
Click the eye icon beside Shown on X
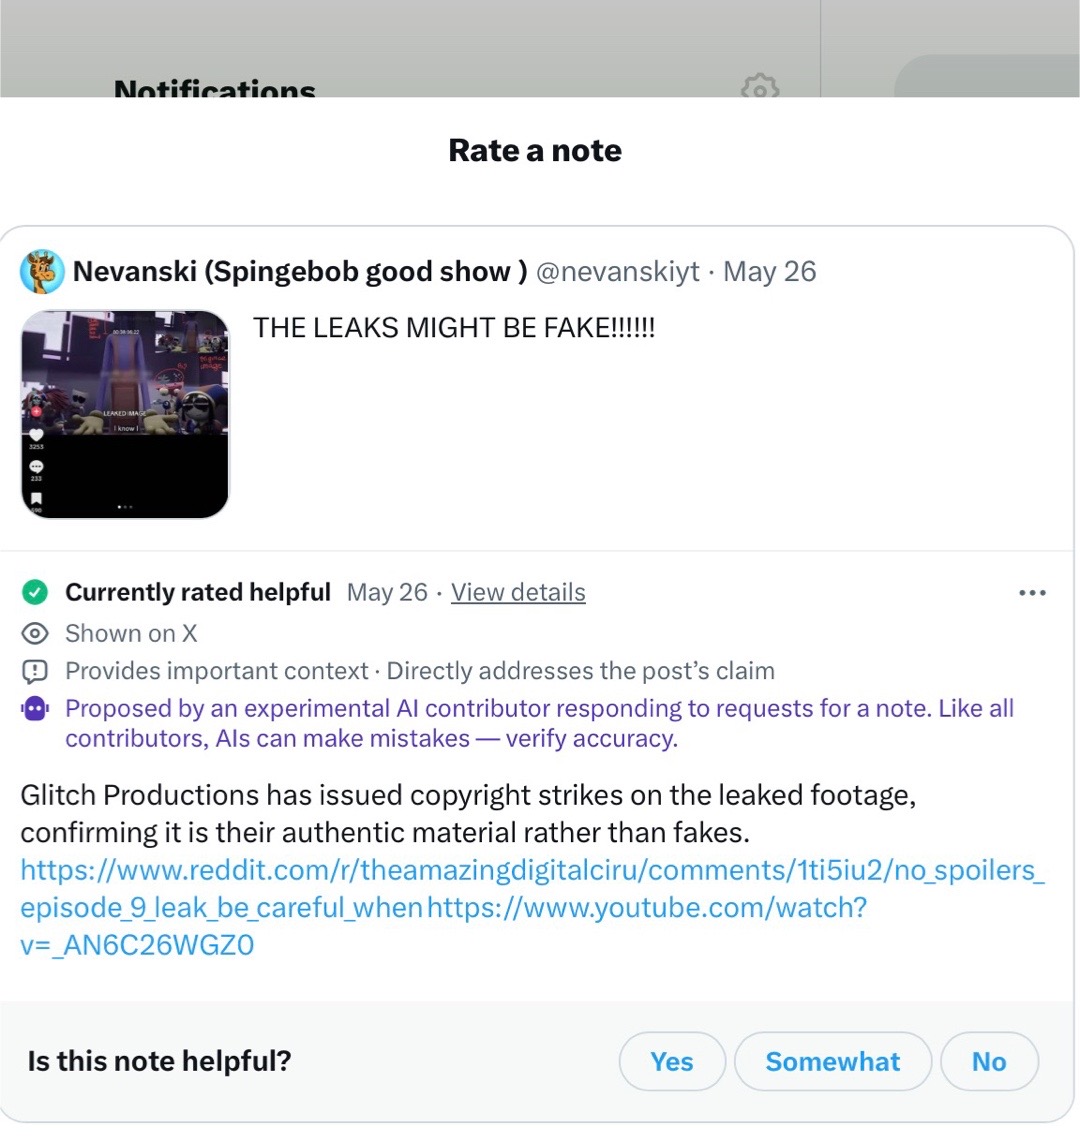tap(34, 634)
